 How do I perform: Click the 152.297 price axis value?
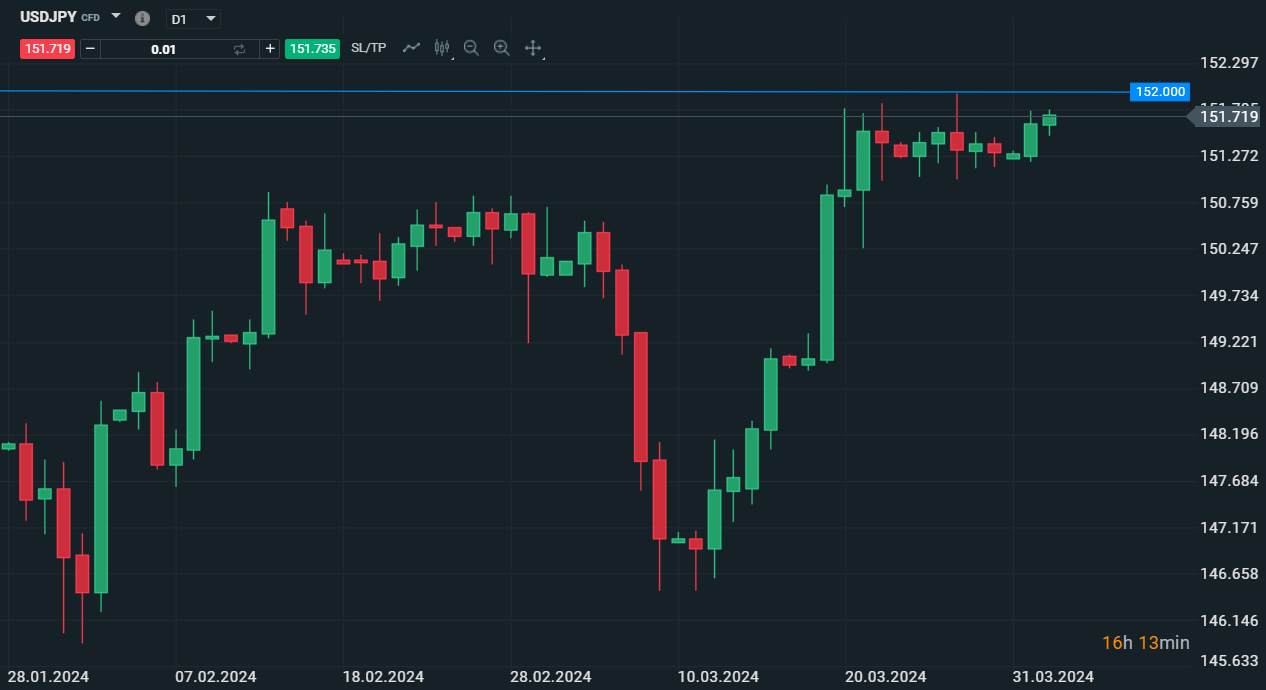point(1229,63)
